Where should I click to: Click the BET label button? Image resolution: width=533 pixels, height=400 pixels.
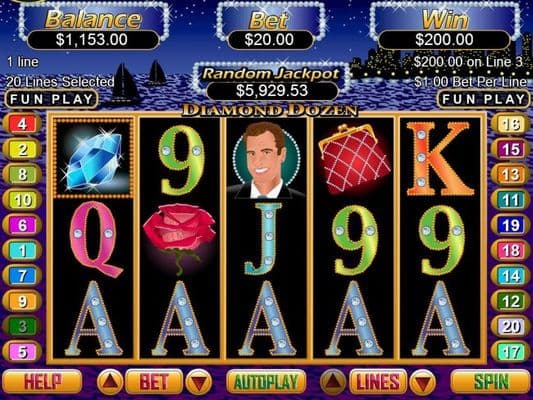point(154,382)
